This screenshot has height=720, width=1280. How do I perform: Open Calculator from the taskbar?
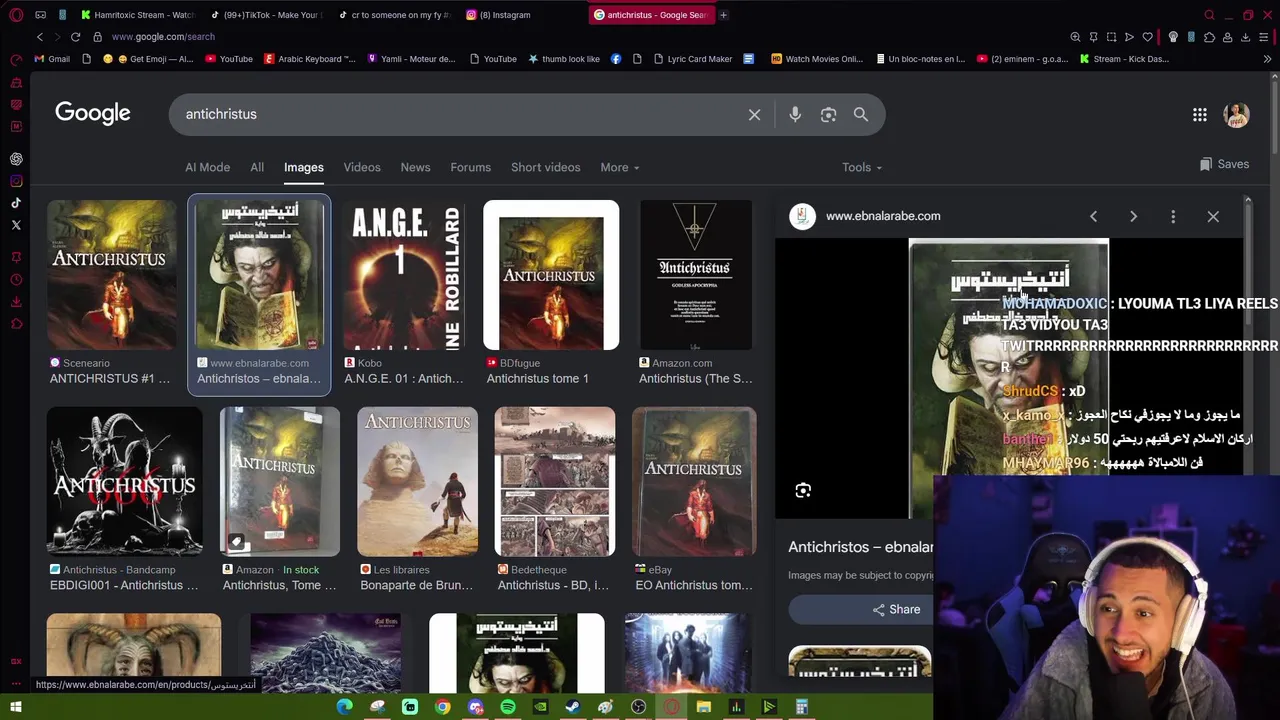[802, 707]
